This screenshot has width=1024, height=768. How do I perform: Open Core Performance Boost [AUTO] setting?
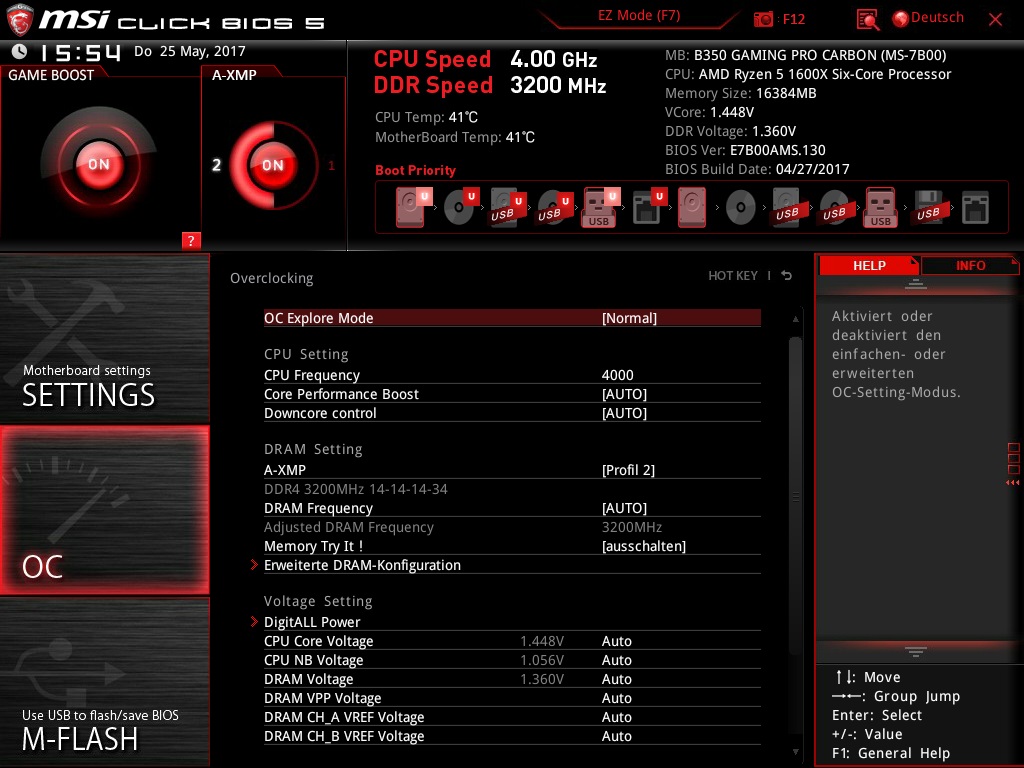pyautogui.click(x=512, y=394)
